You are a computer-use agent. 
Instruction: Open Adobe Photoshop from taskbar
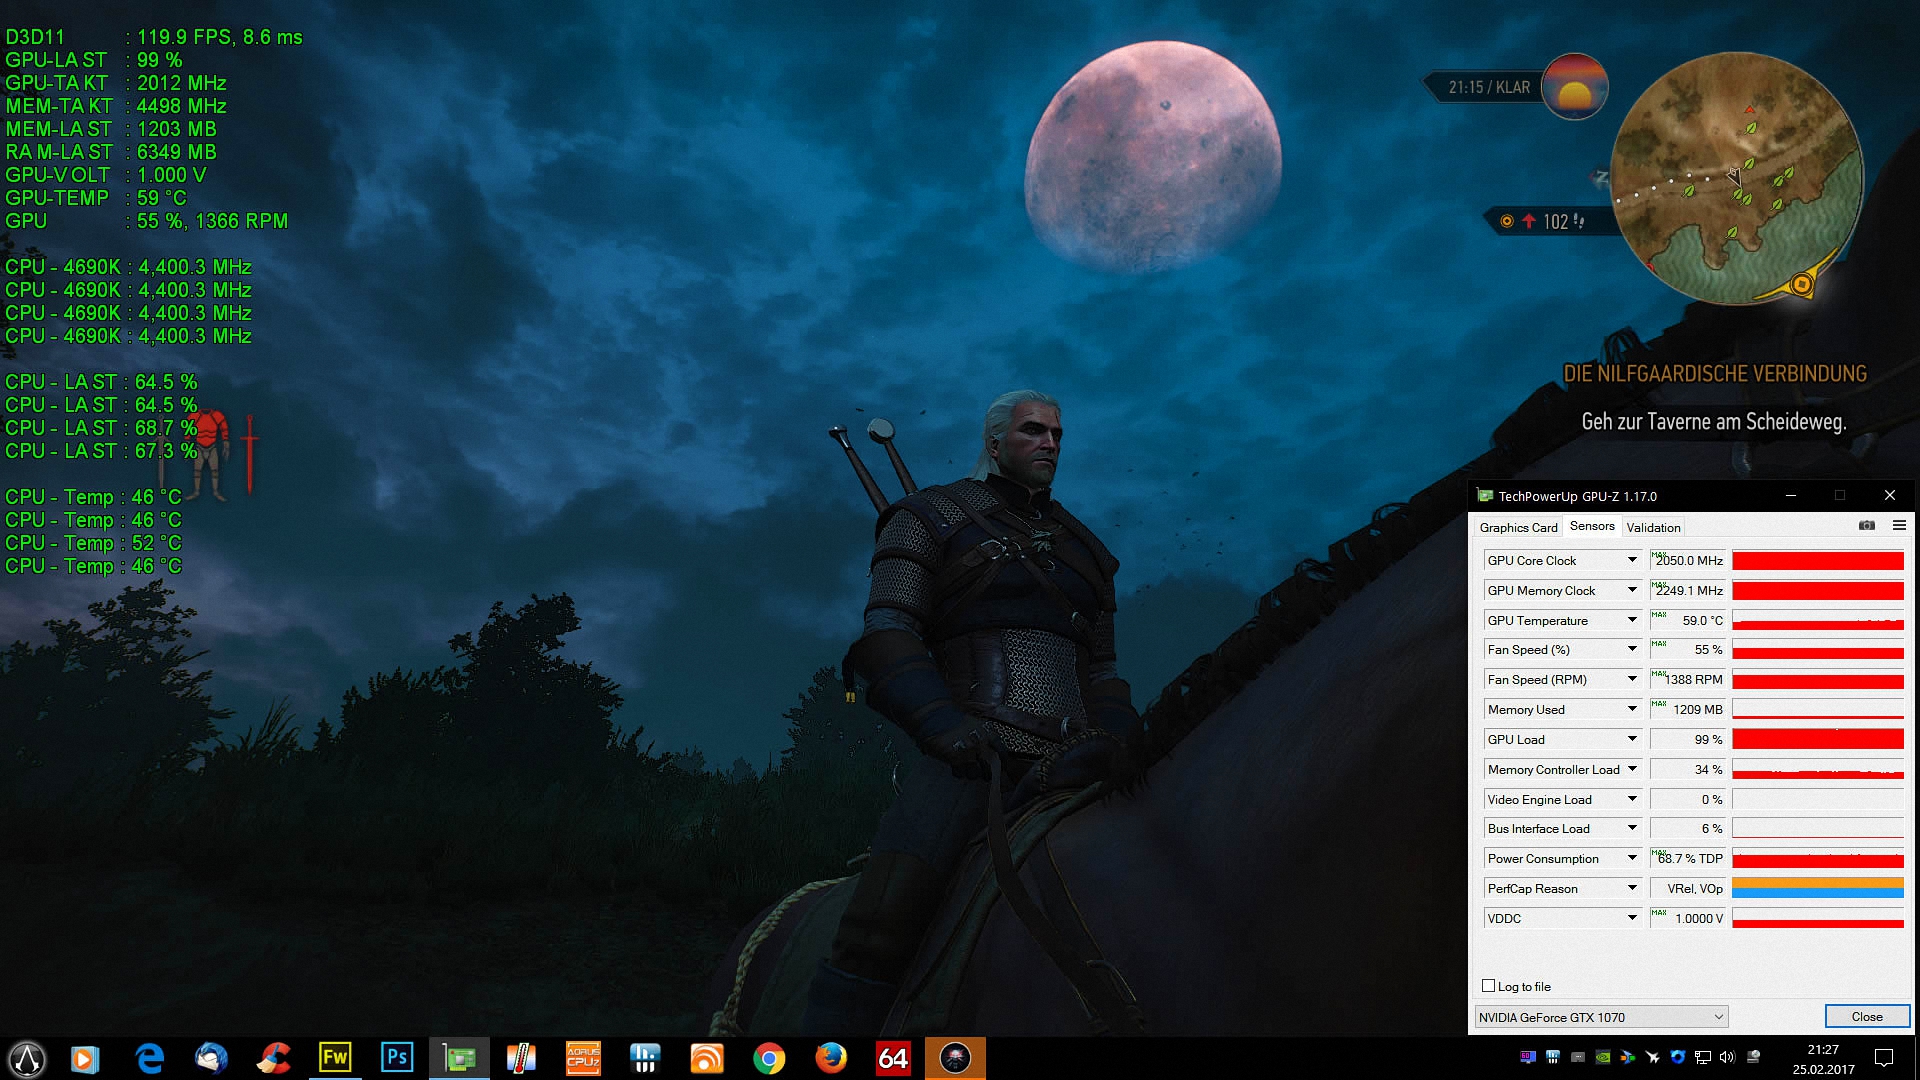(x=397, y=1058)
